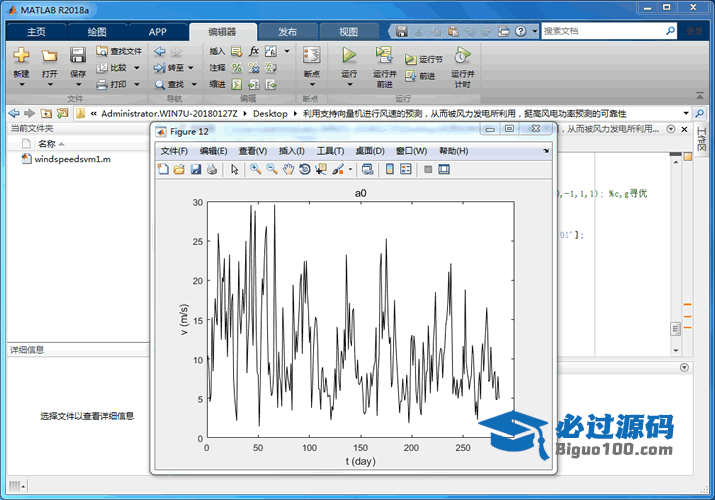Open the 工具(T) menu in Figure 12
715x500 pixels.
[330, 151]
